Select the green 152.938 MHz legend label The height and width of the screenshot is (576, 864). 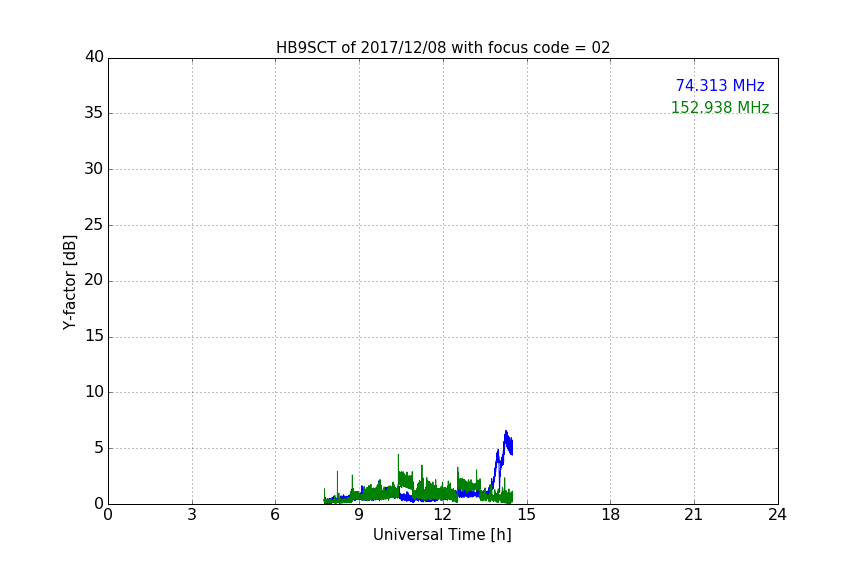tap(720, 107)
